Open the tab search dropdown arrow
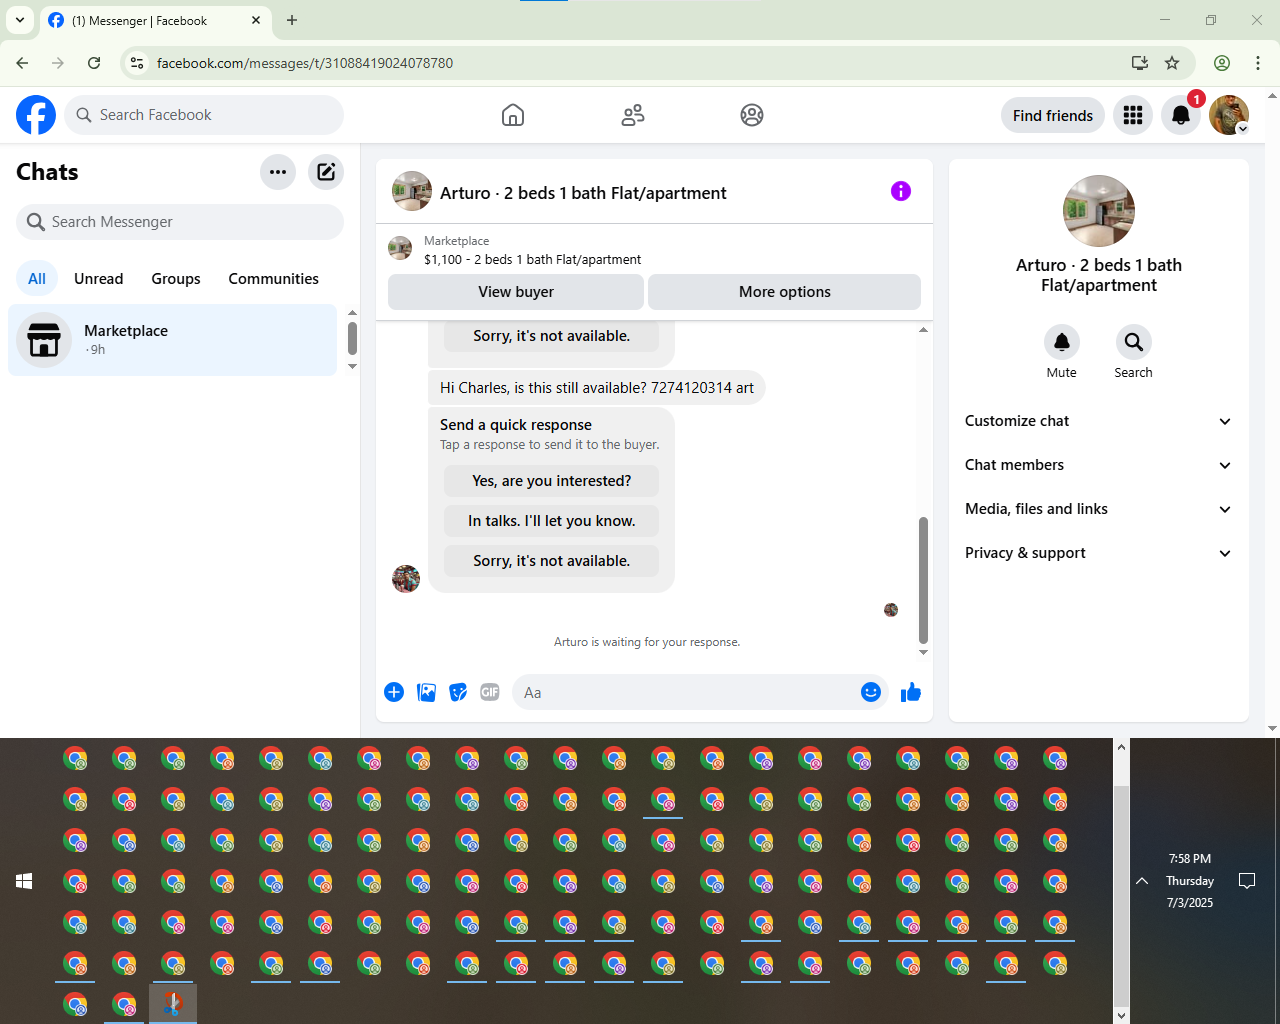Image resolution: width=1280 pixels, height=1024 pixels. (x=20, y=20)
